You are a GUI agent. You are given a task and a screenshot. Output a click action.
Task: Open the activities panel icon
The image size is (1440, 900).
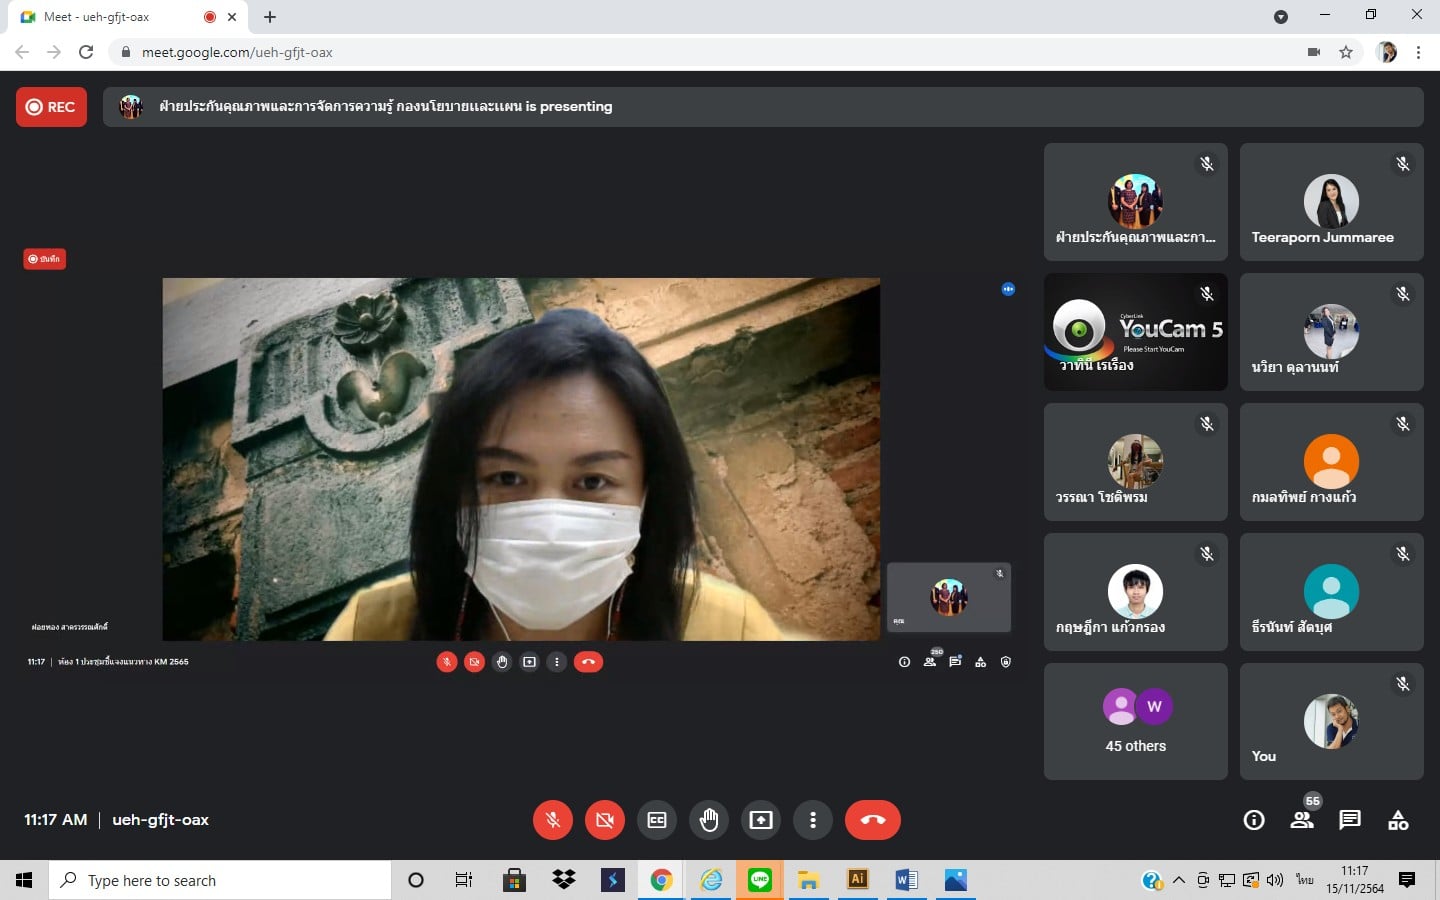(1398, 820)
